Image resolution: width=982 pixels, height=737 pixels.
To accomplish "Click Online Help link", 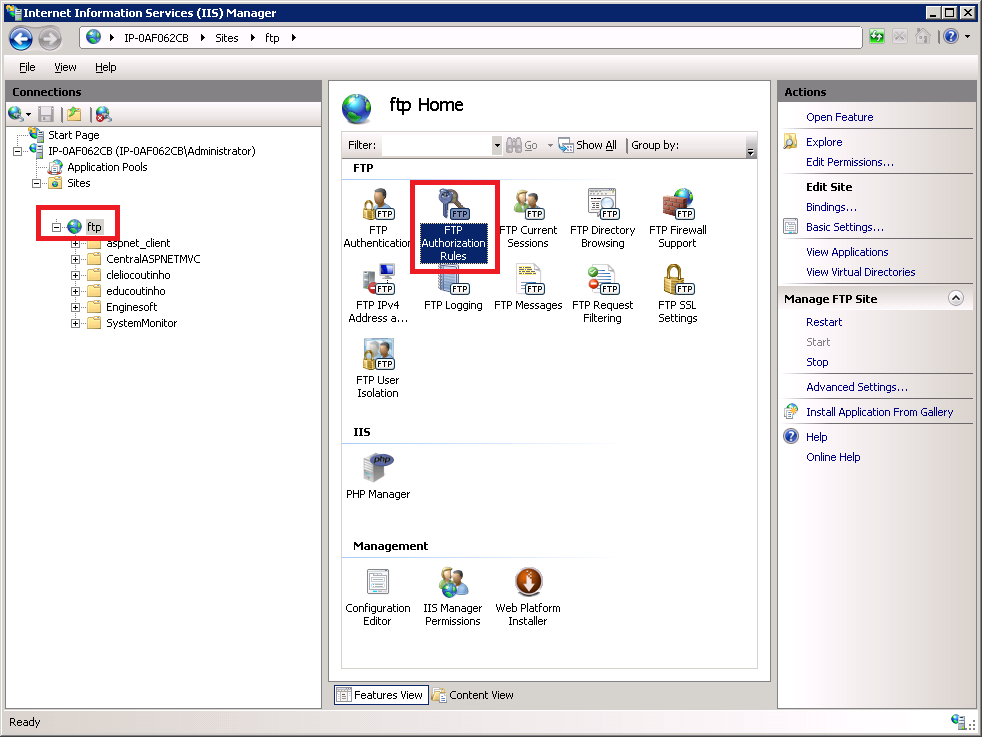I will point(833,458).
